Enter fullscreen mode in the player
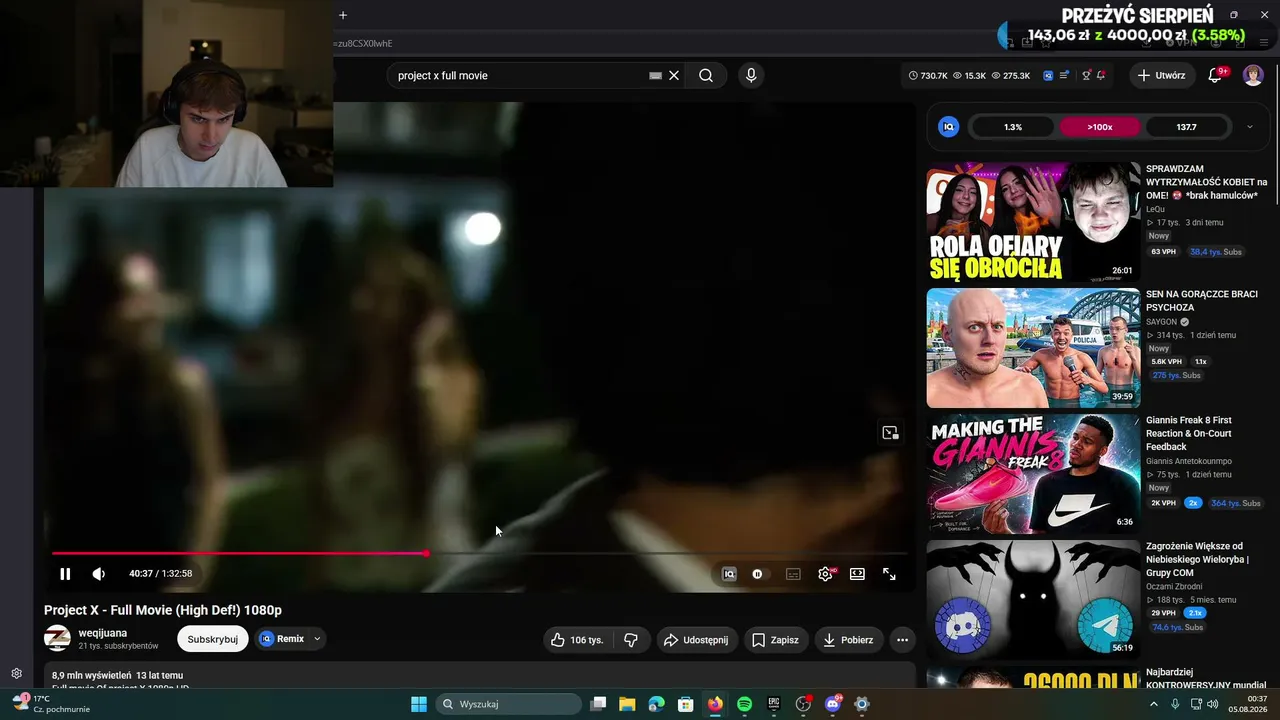1280x720 pixels. 889,574
